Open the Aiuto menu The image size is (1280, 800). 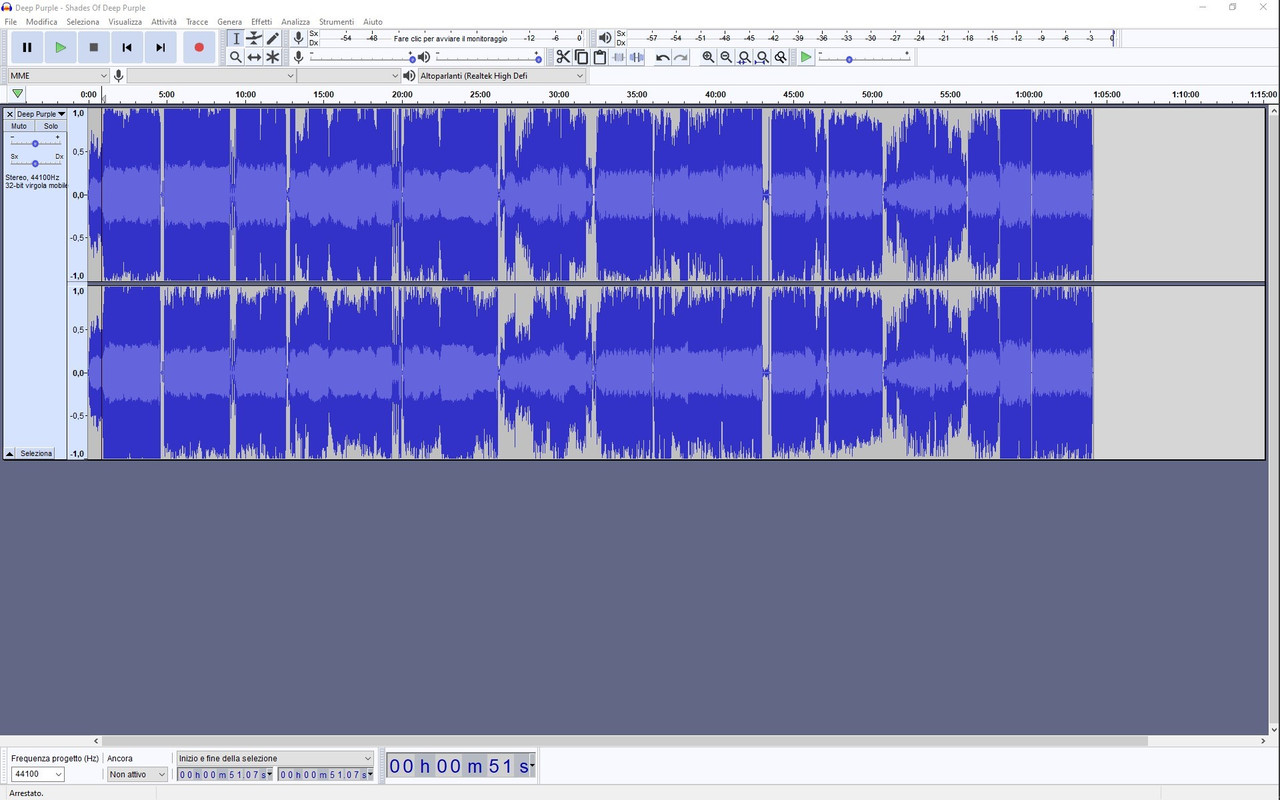[373, 21]
